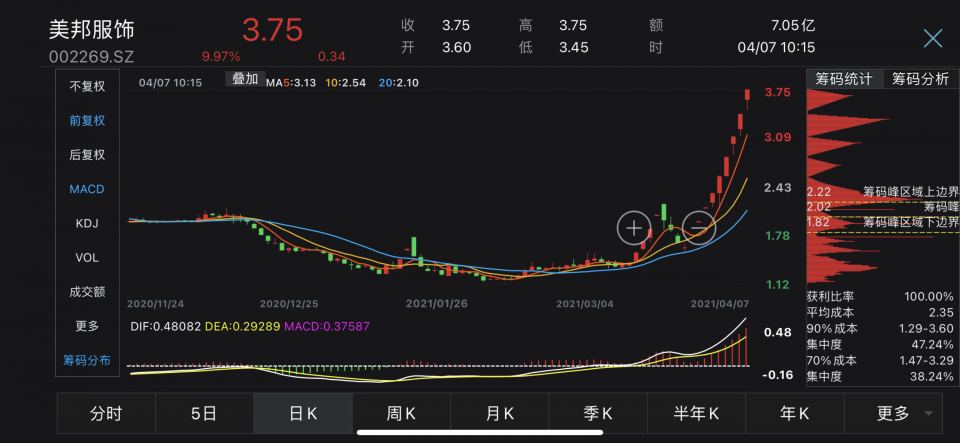Select 前复权 price adjustment option
This screenshot has height=443, width=960.
pyautogui.click(x=87, y=121)
